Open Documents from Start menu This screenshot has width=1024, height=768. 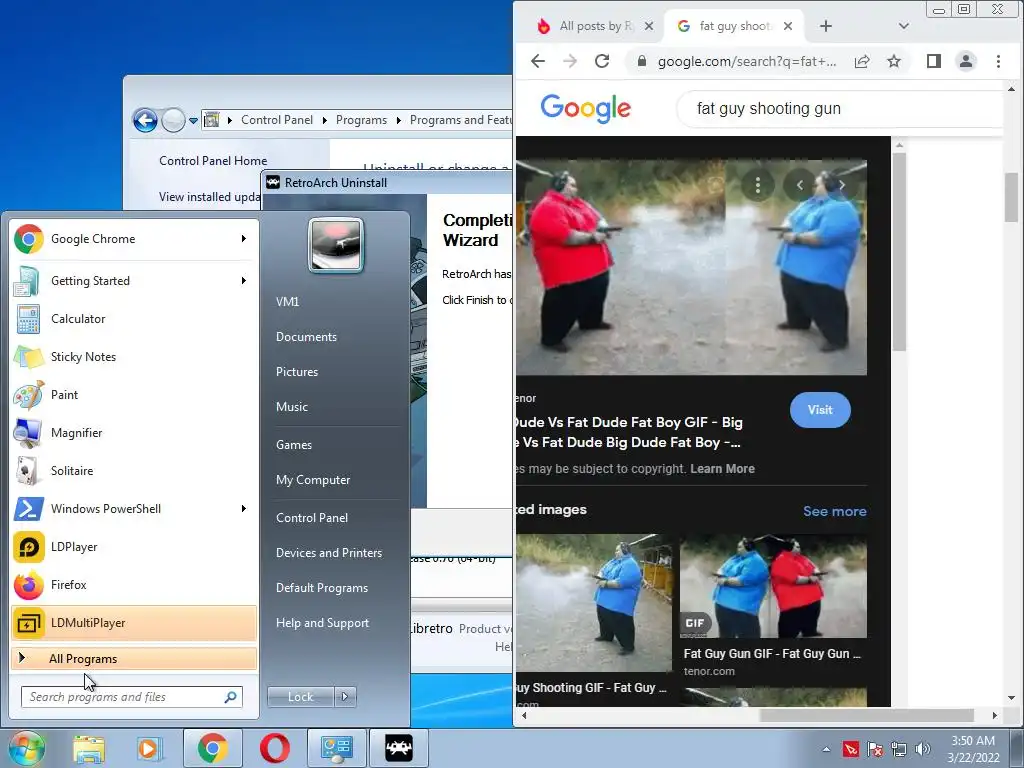click(306, 337)
